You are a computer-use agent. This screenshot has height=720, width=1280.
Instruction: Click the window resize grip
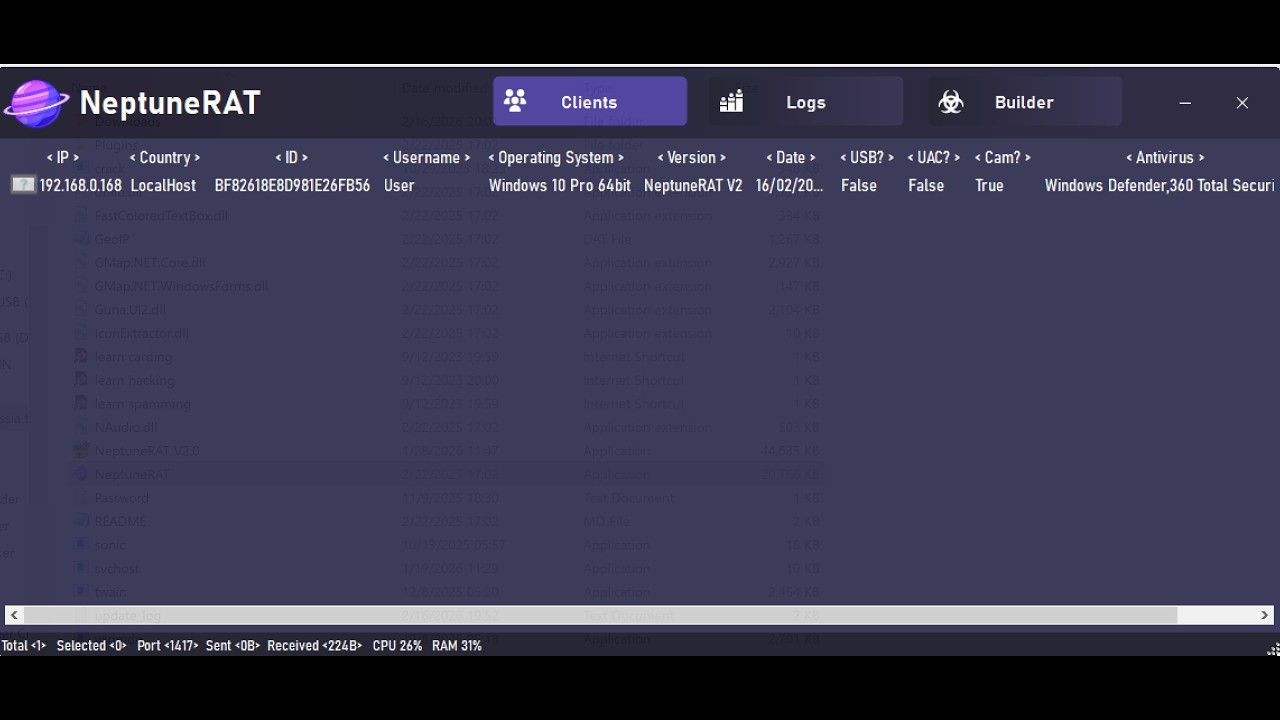click(x=1273, y=649)
